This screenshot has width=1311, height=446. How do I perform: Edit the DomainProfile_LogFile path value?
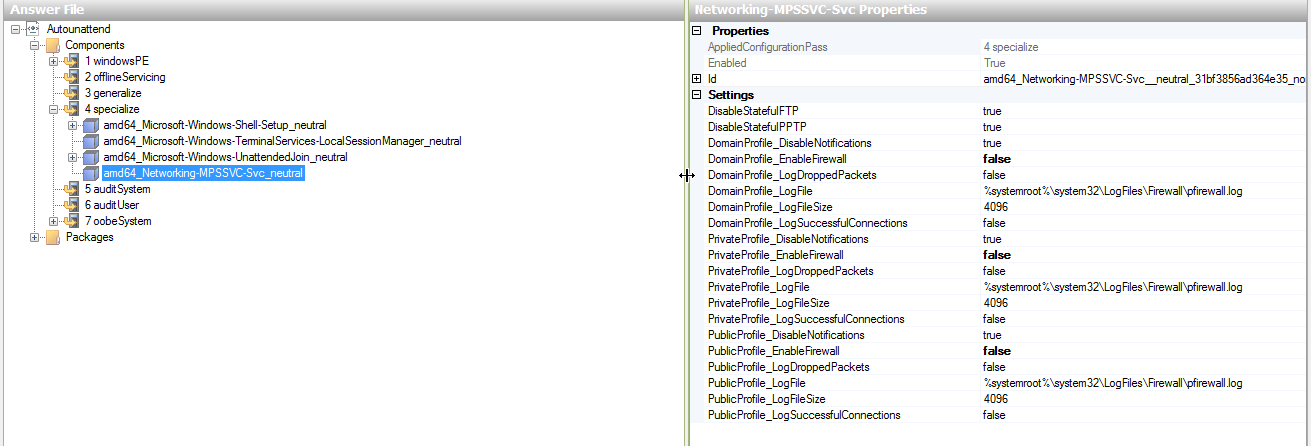1113,191
